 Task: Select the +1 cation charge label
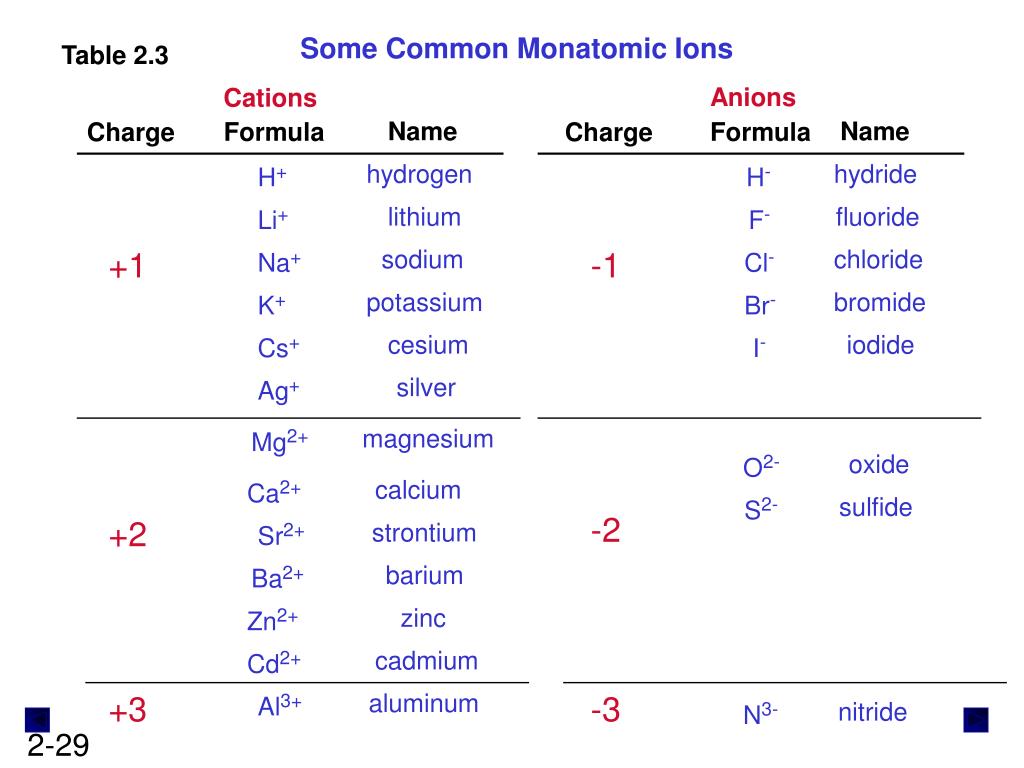click(126, 266)
